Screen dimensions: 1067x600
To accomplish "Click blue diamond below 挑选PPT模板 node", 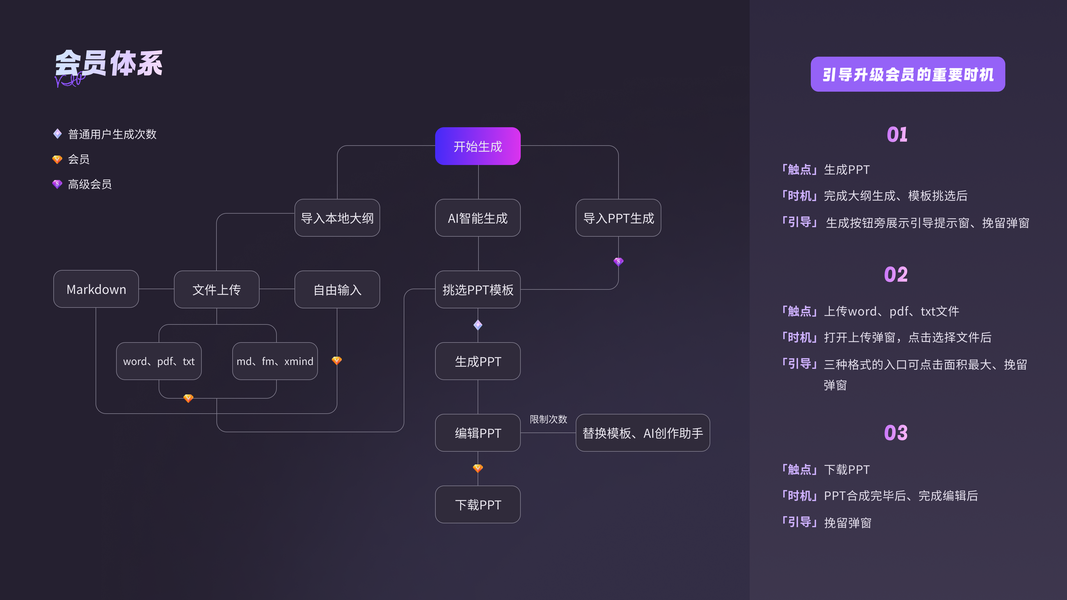I will pyautogui.click(x=478, y=325).
